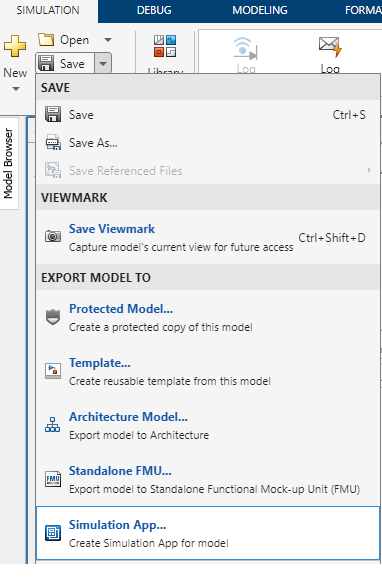Click the New model plus icon
Screen dimensions: 382x582
tap(15, 46)
